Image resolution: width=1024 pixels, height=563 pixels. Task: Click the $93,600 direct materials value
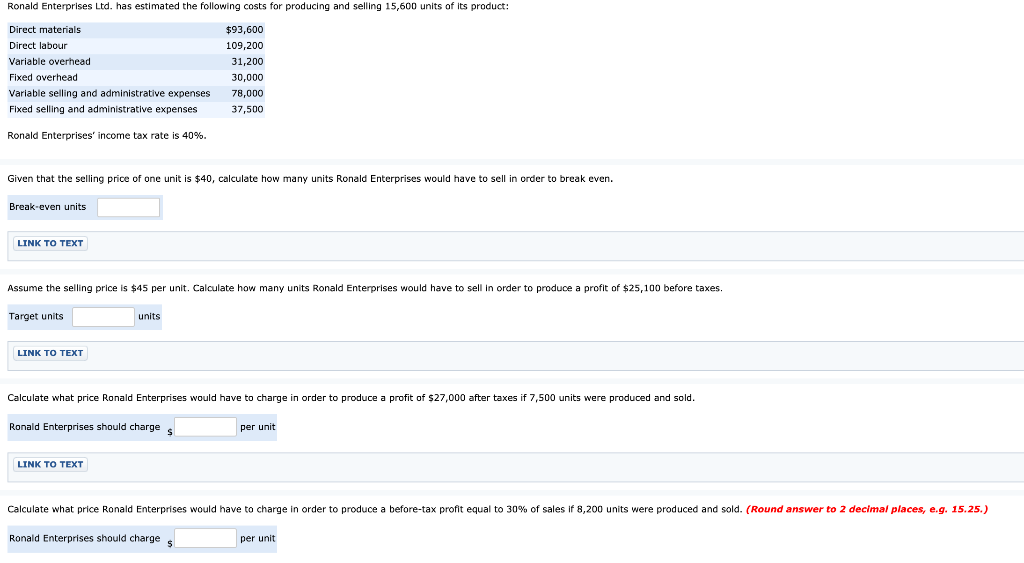[244, 30]
